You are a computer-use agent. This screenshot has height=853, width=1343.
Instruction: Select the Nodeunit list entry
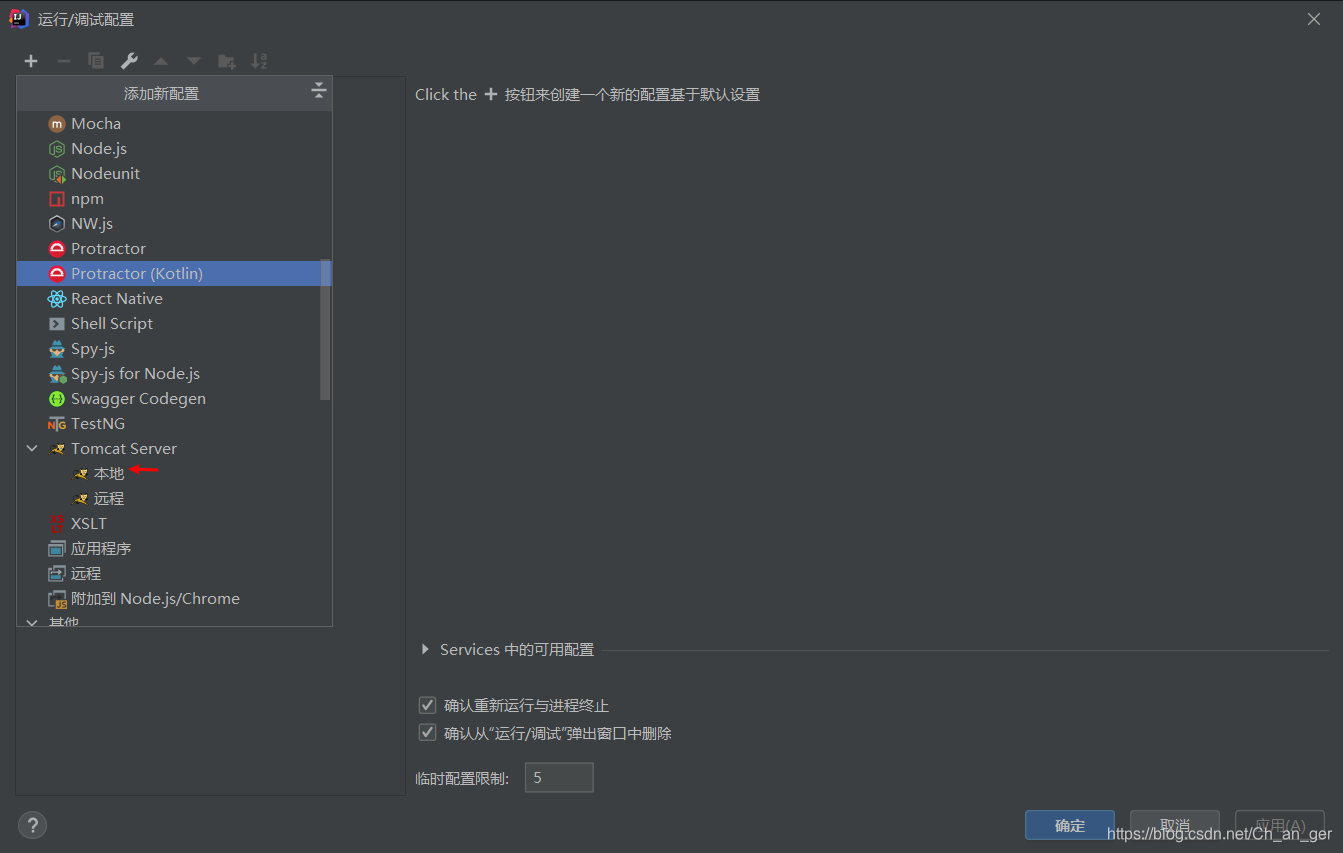pyautogui.click(x=174, y=174)
